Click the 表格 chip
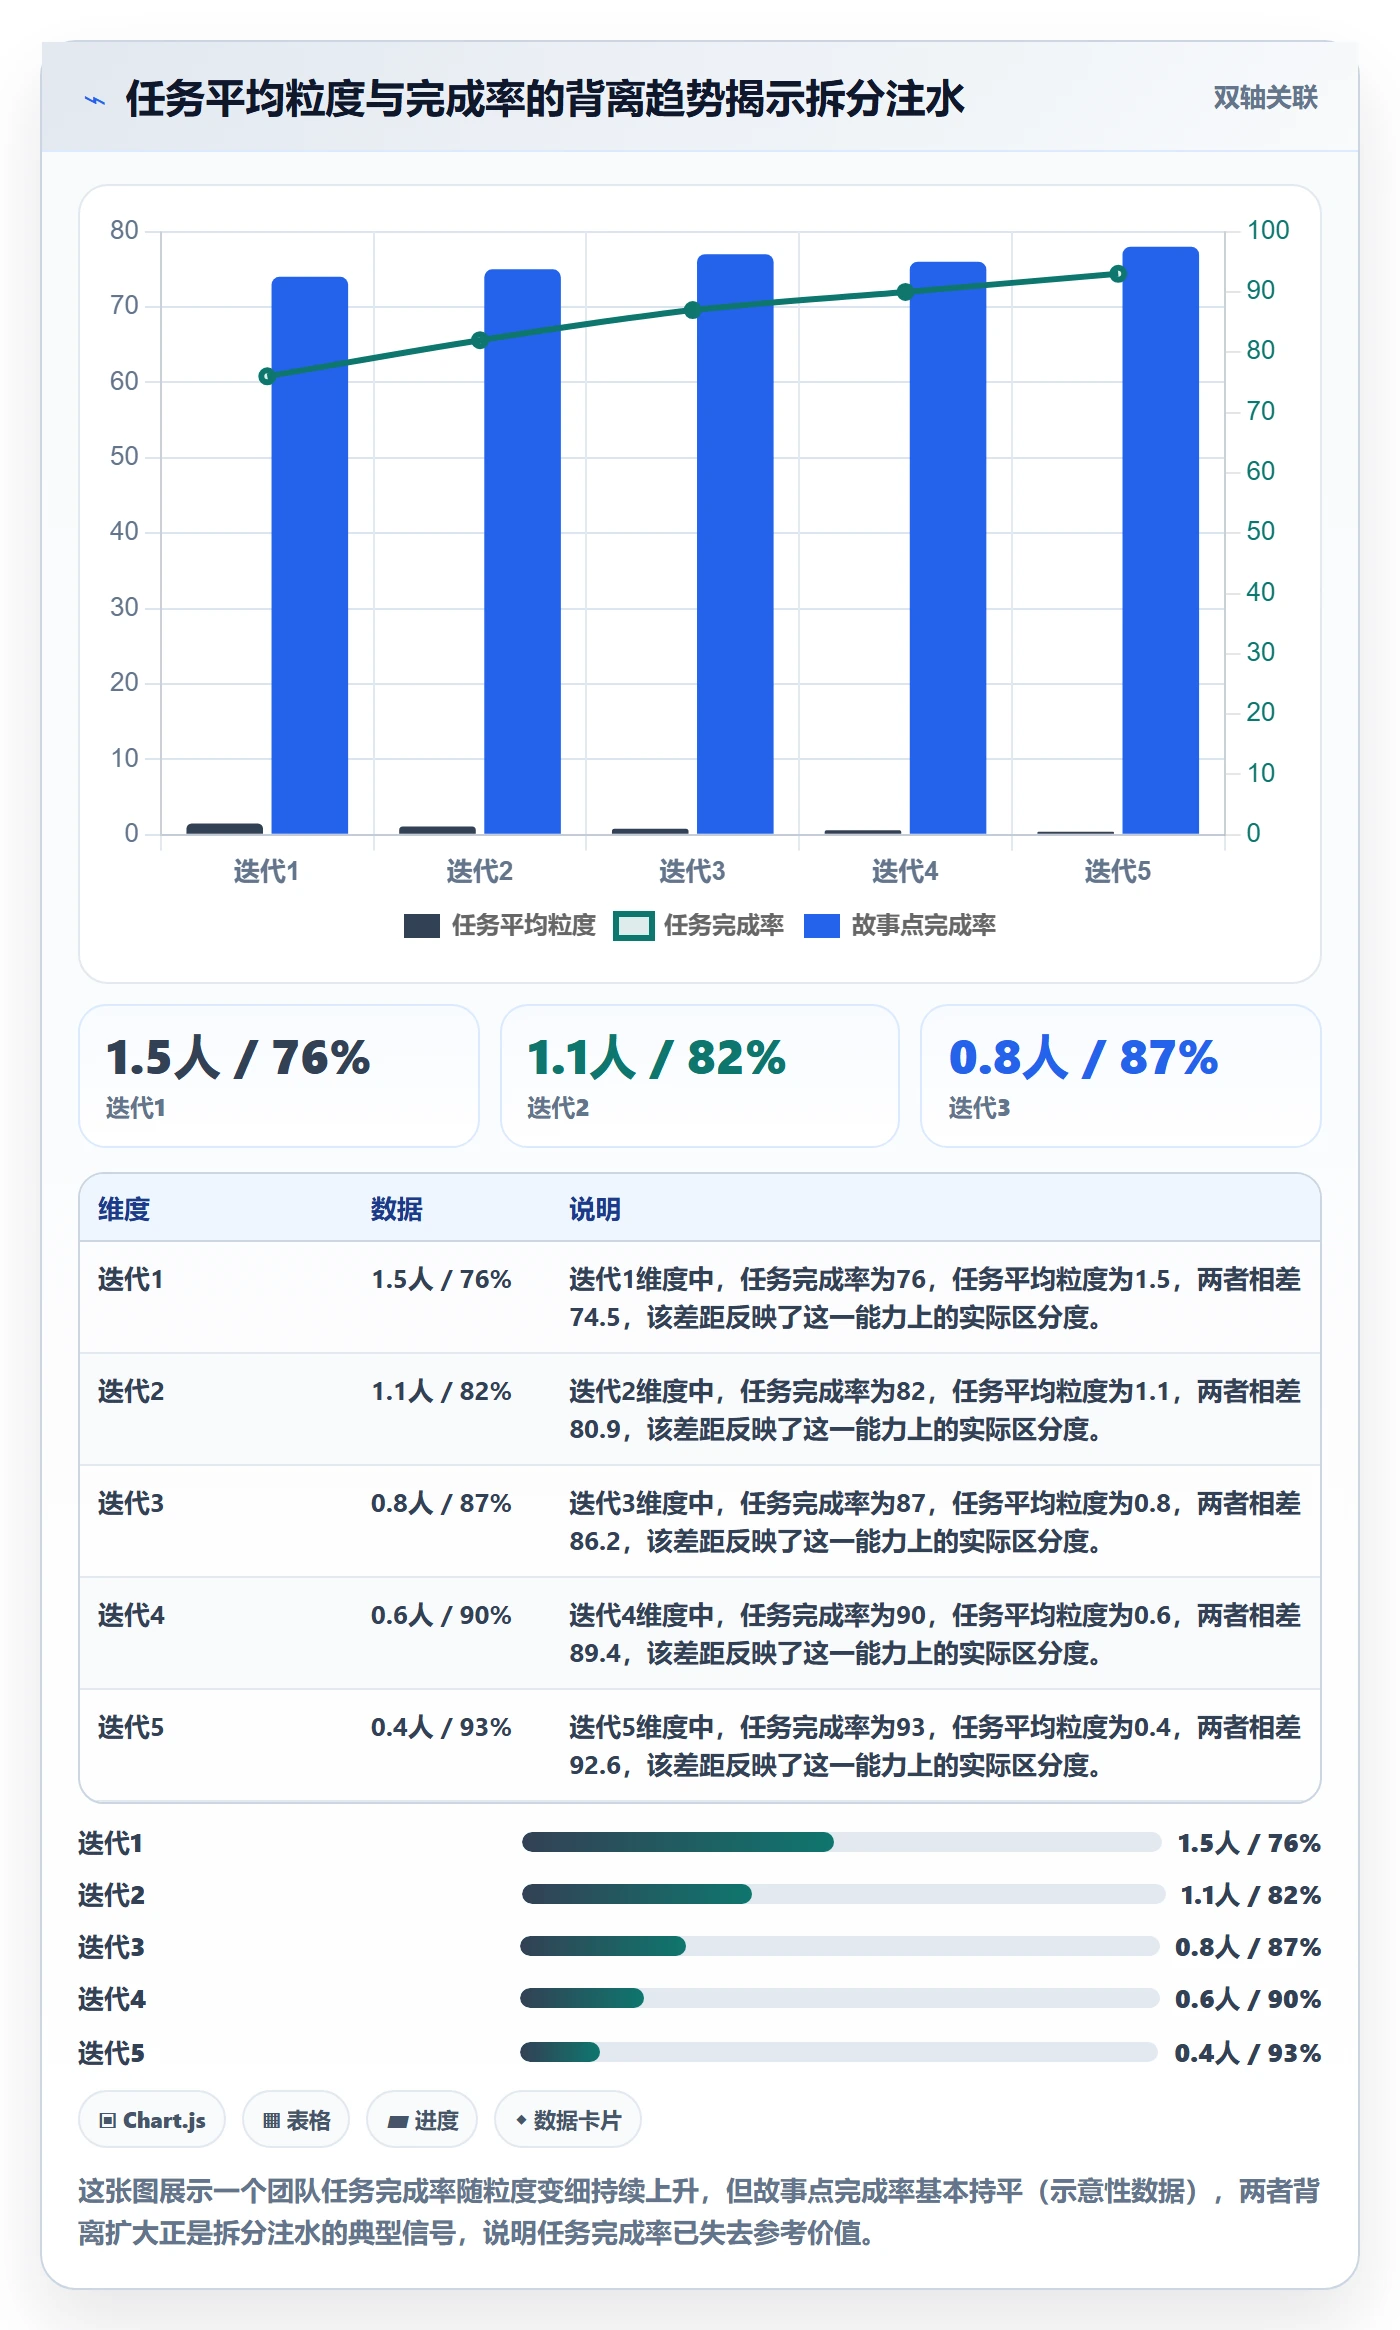This screenshot has width=1400, height=2330. (296, 2119)
